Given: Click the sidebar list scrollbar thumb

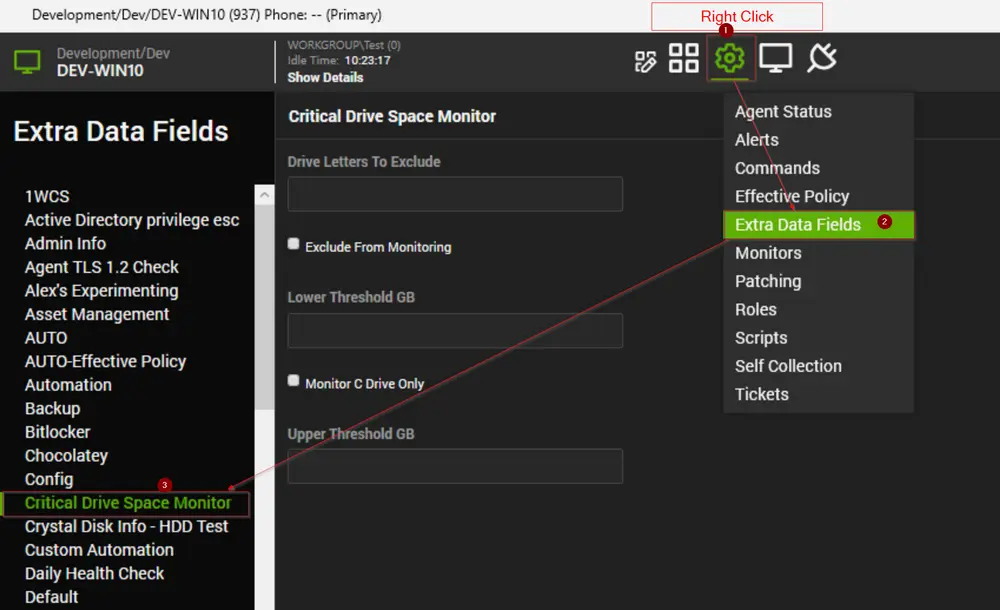Looking at the screenshot, I should point(265,308).
